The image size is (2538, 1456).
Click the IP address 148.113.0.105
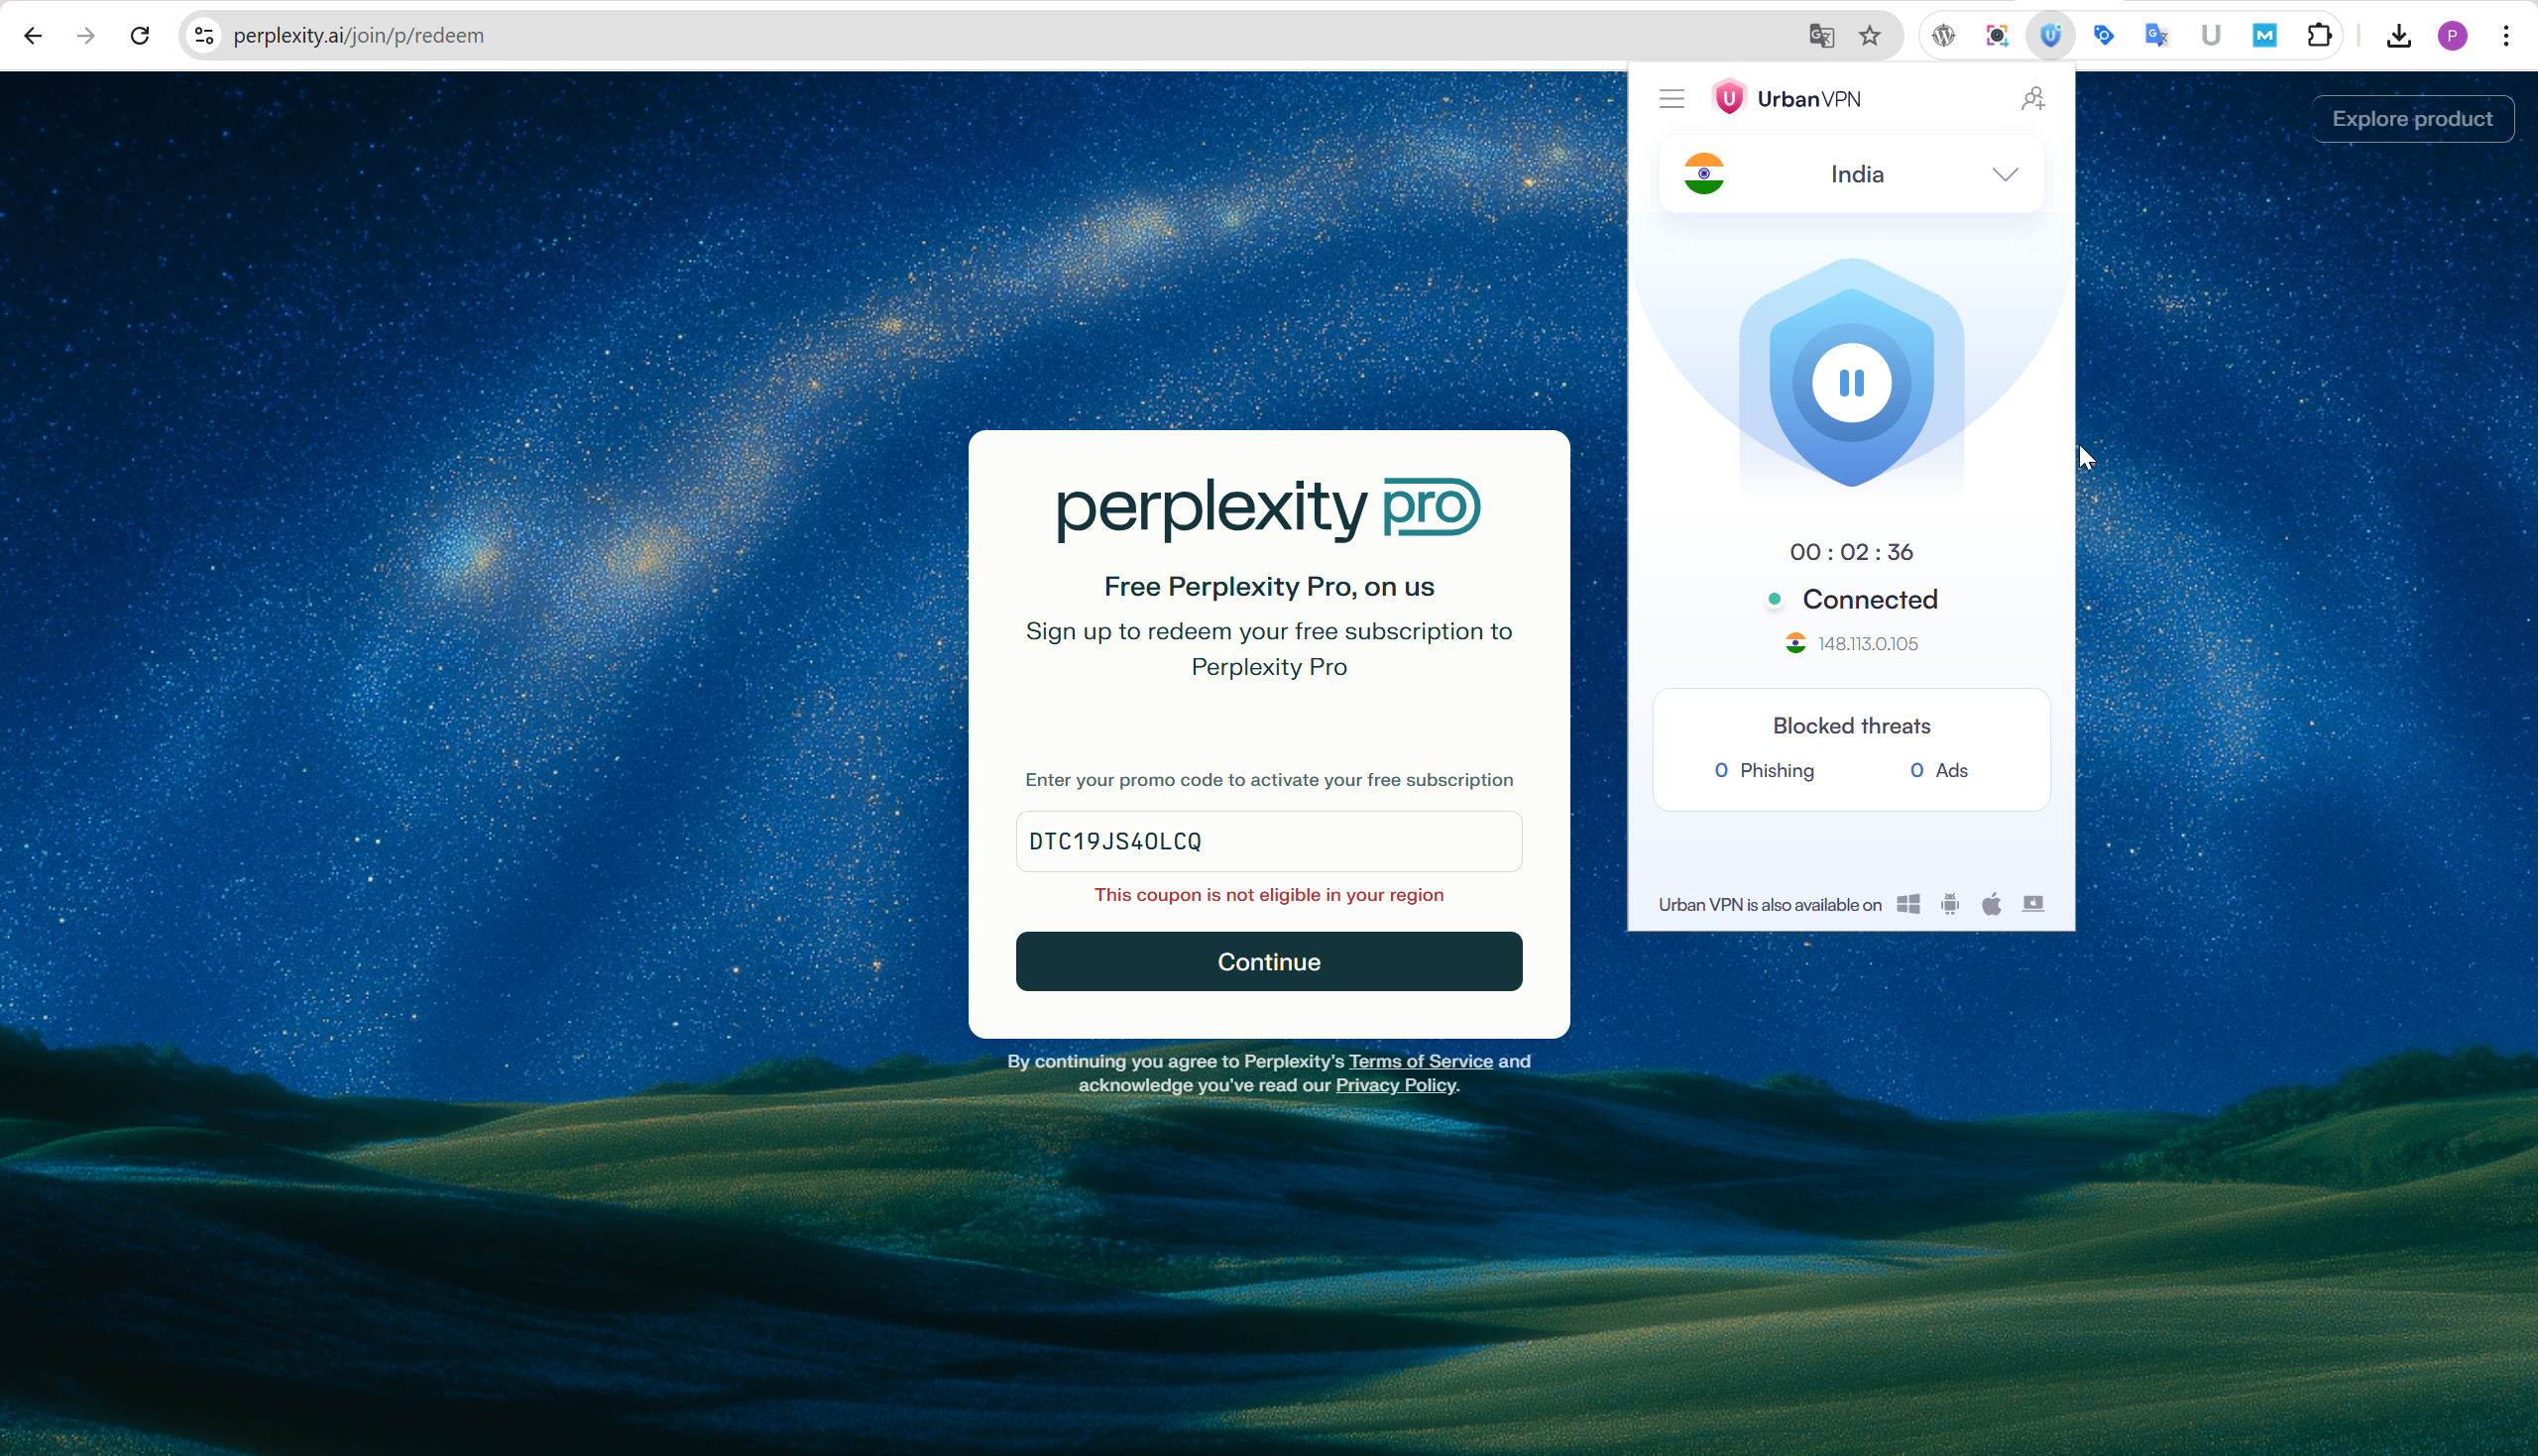point(1867,644)
